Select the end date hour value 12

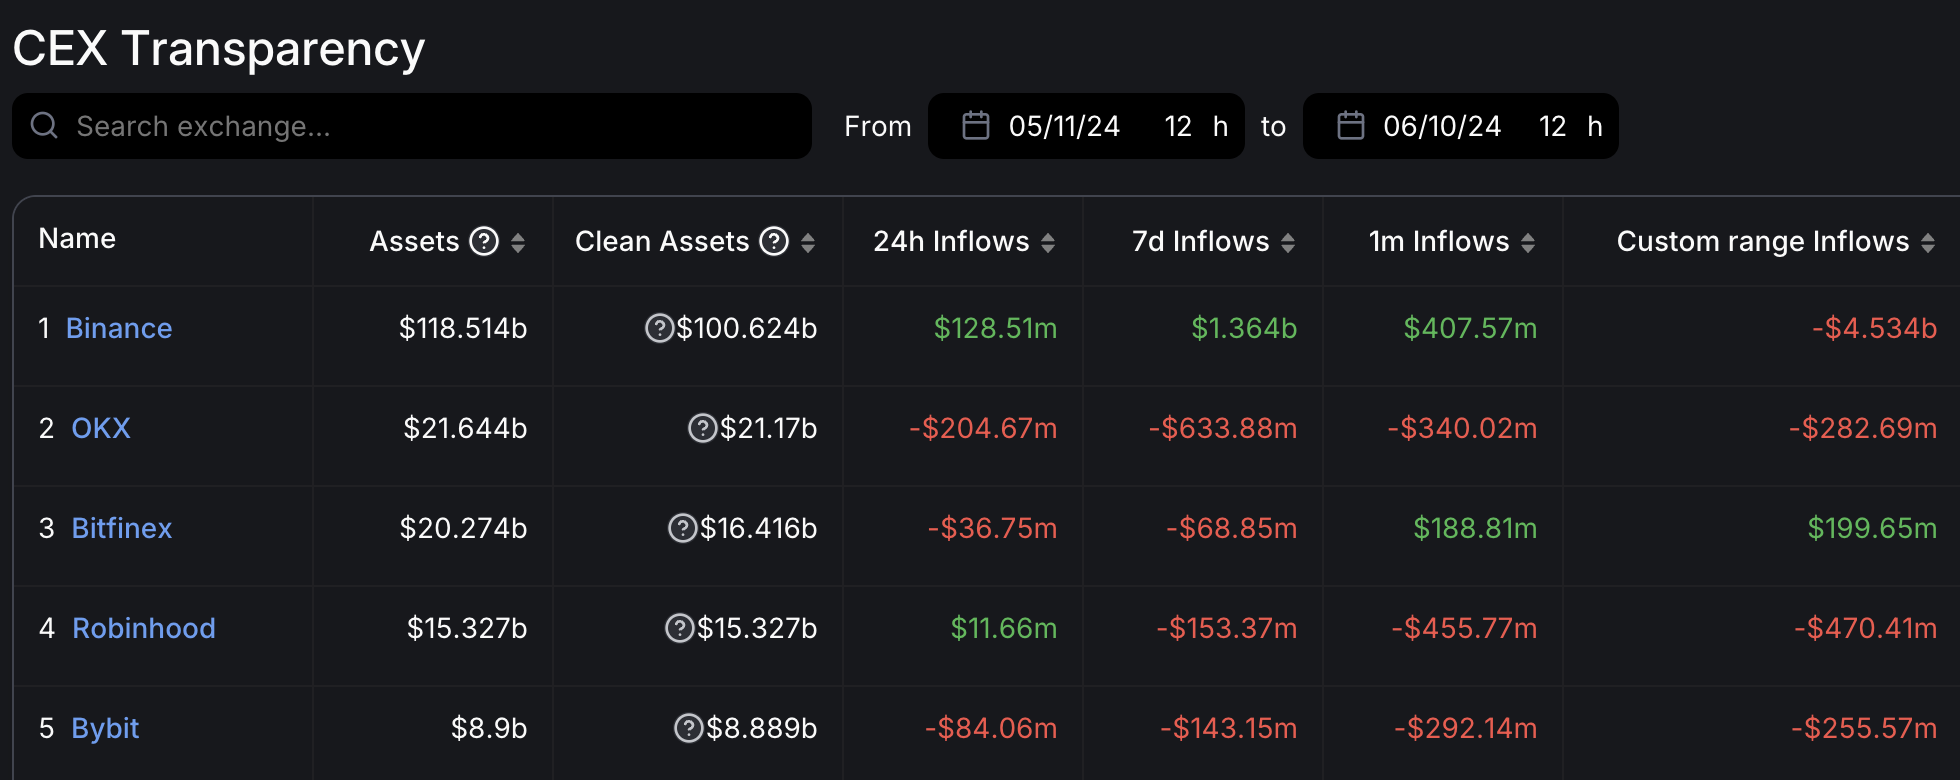[x=1552, y=126]
